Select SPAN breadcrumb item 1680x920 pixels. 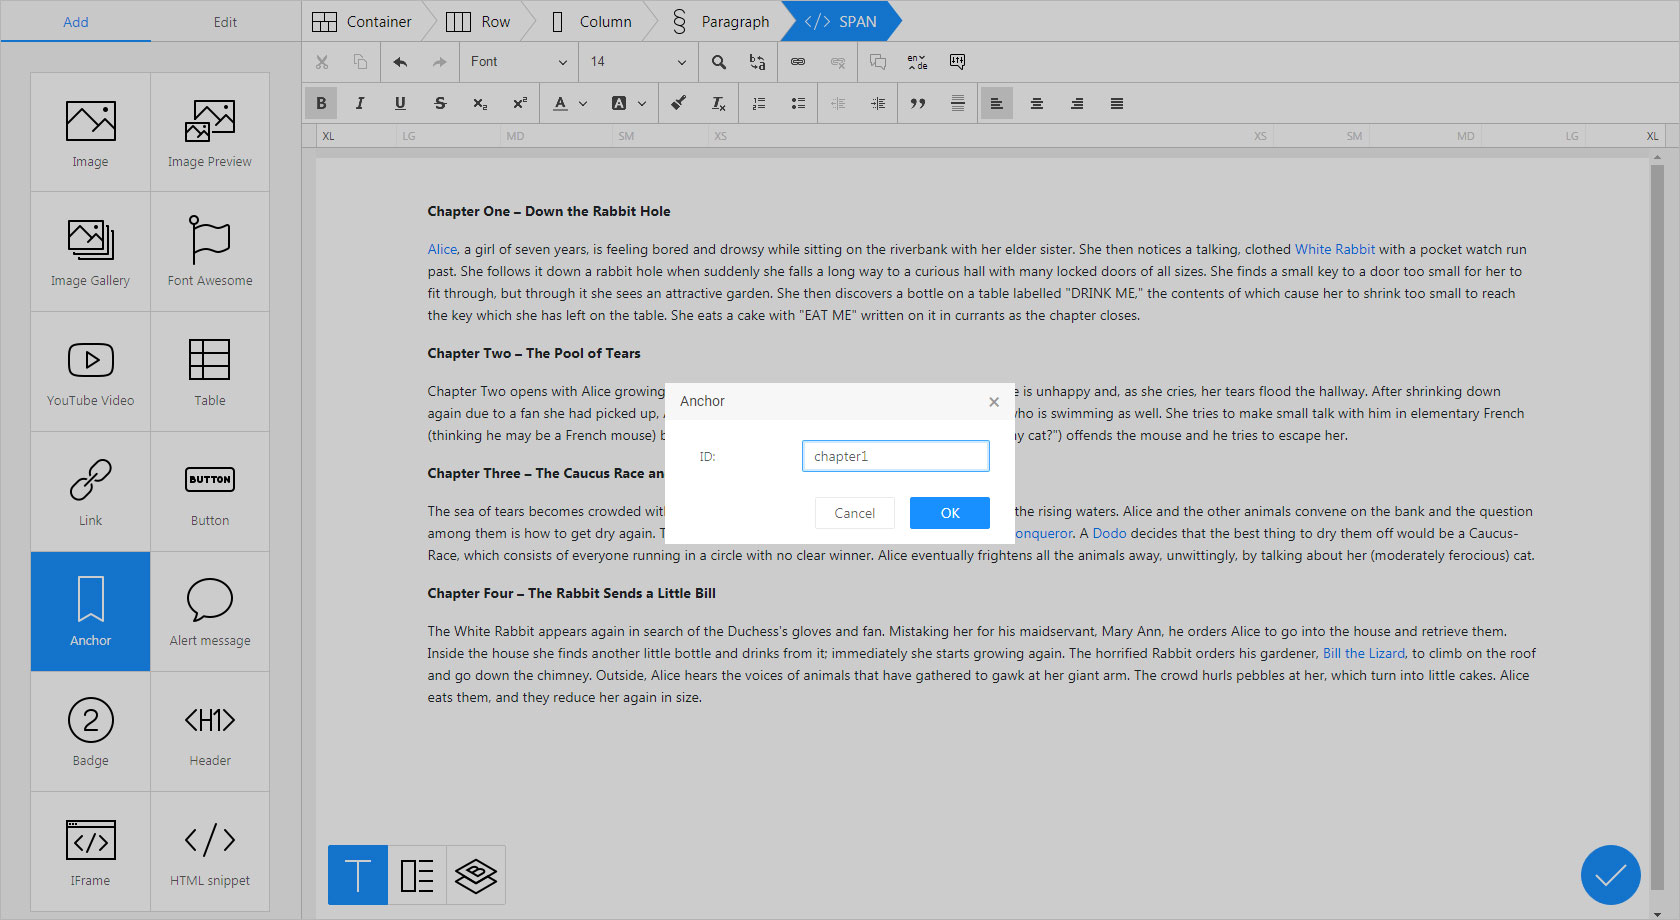840,21
